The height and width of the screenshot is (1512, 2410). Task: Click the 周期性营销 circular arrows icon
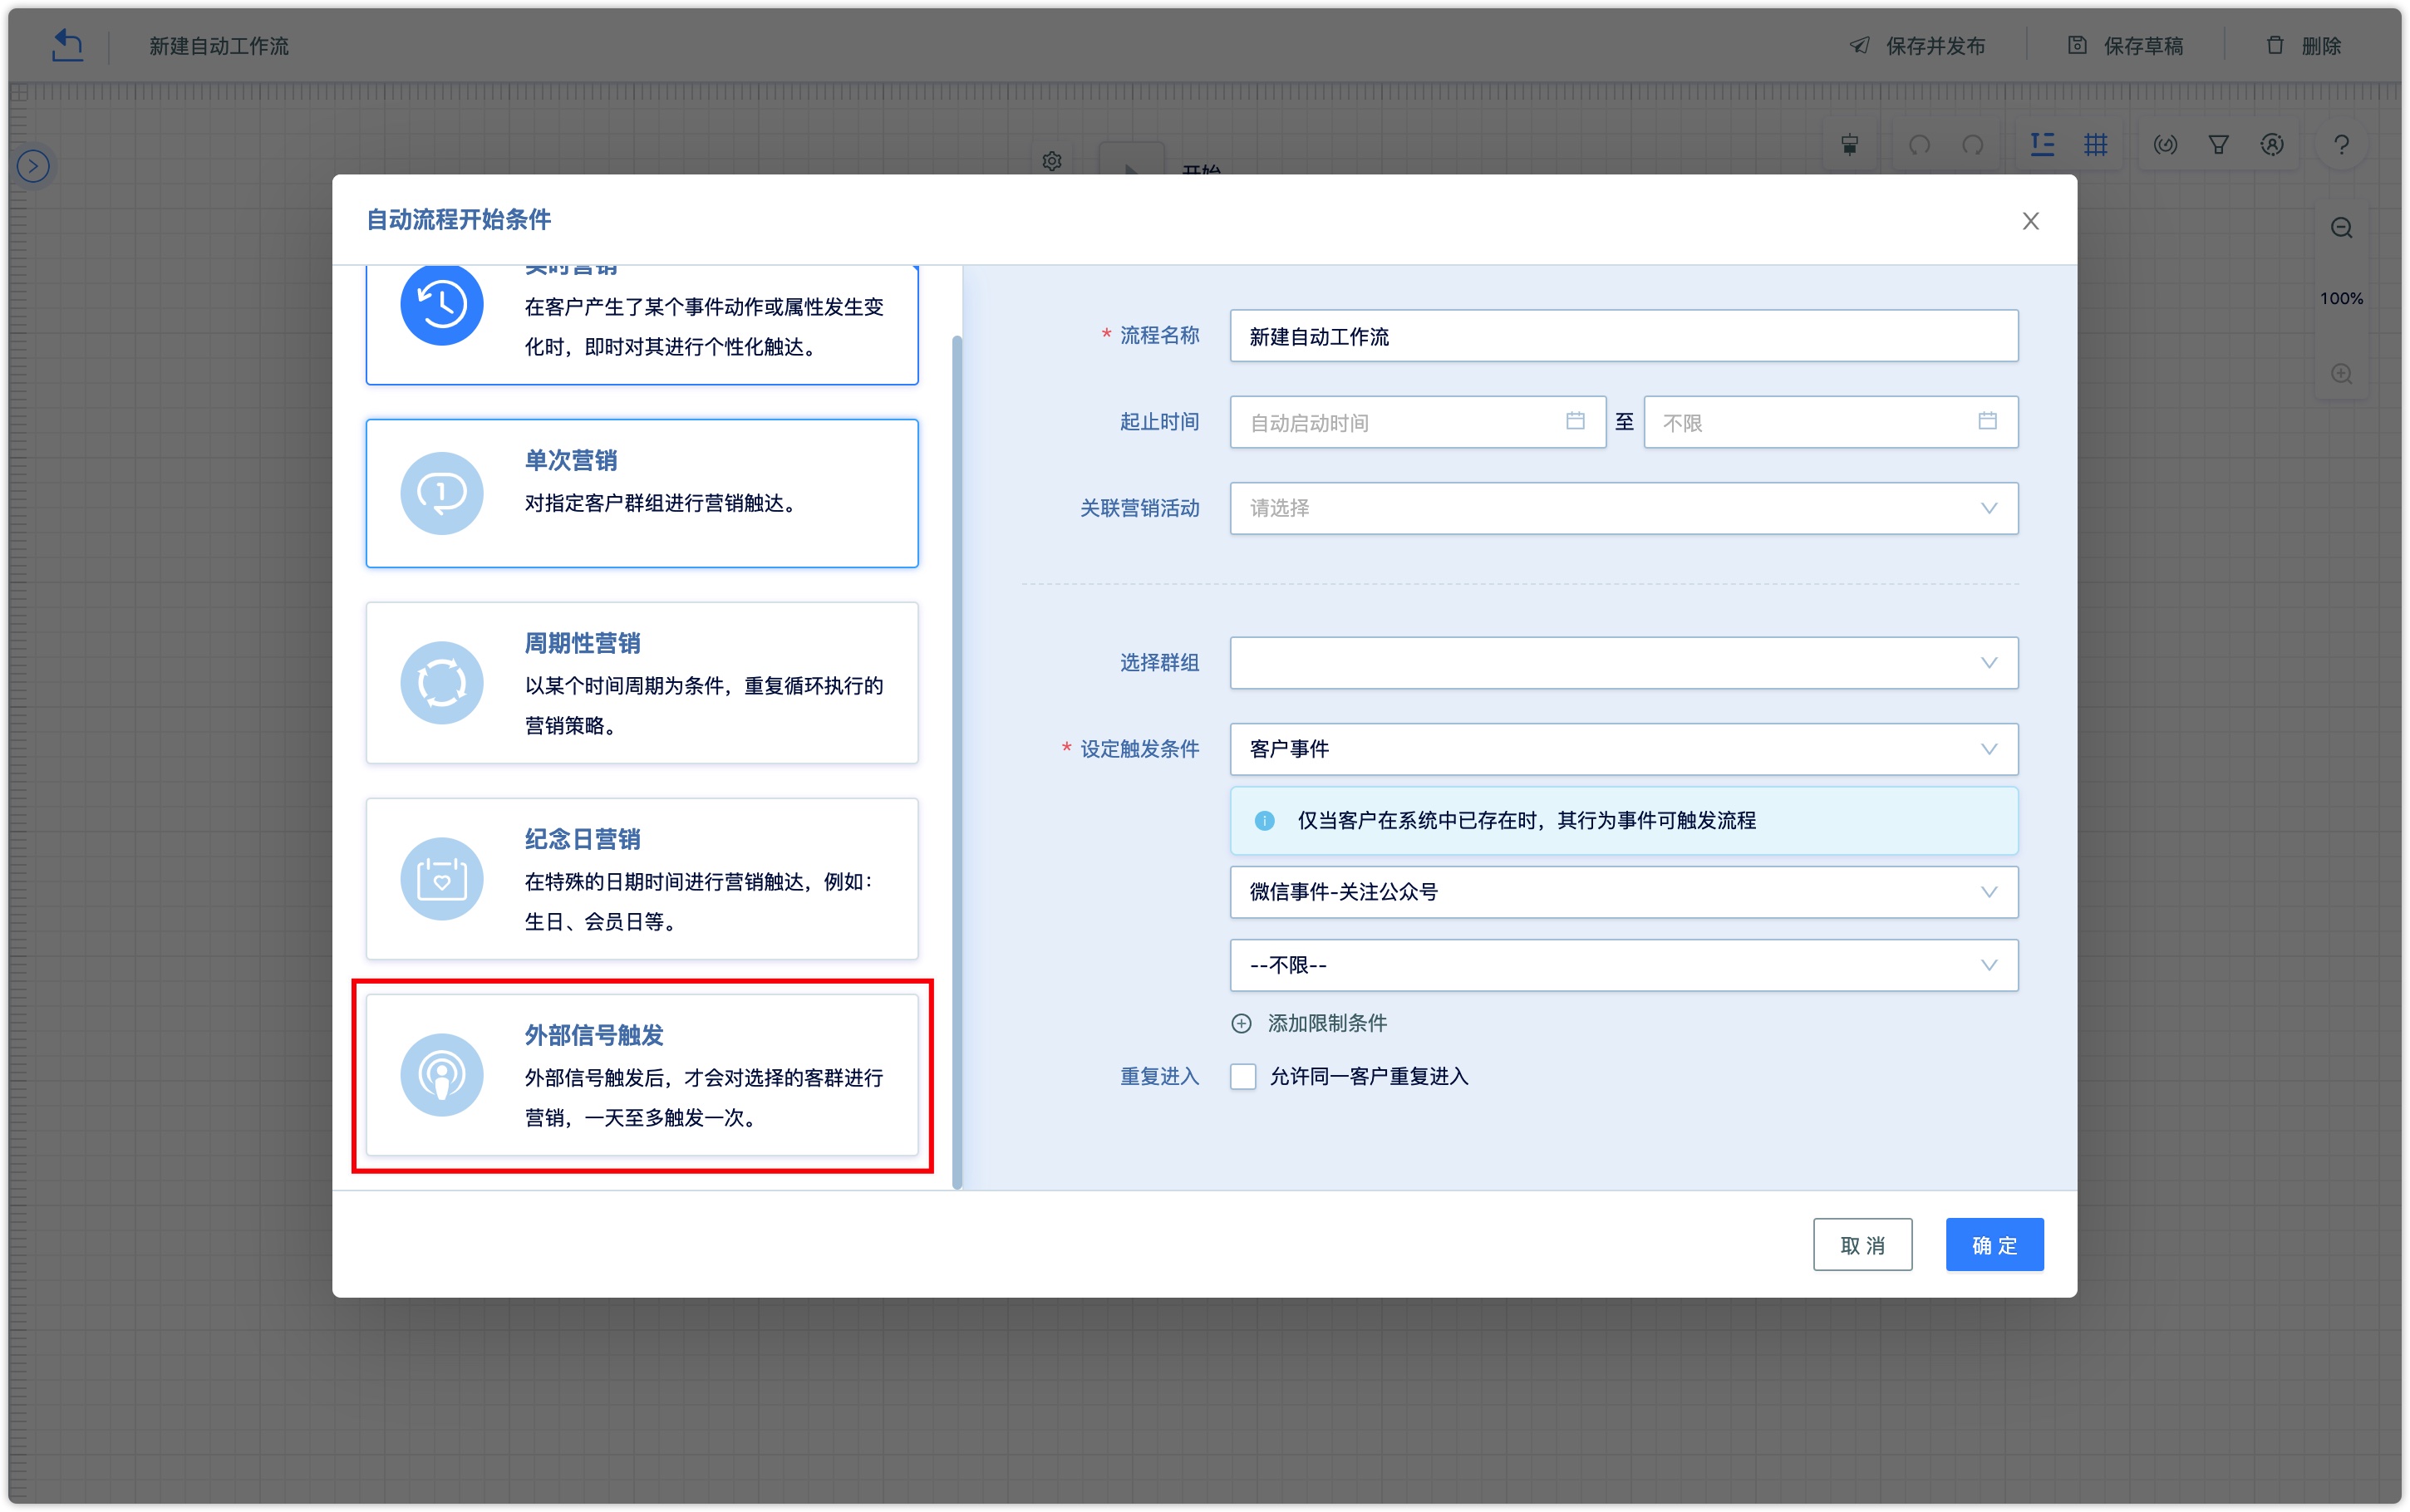click(x=442, y=683)
